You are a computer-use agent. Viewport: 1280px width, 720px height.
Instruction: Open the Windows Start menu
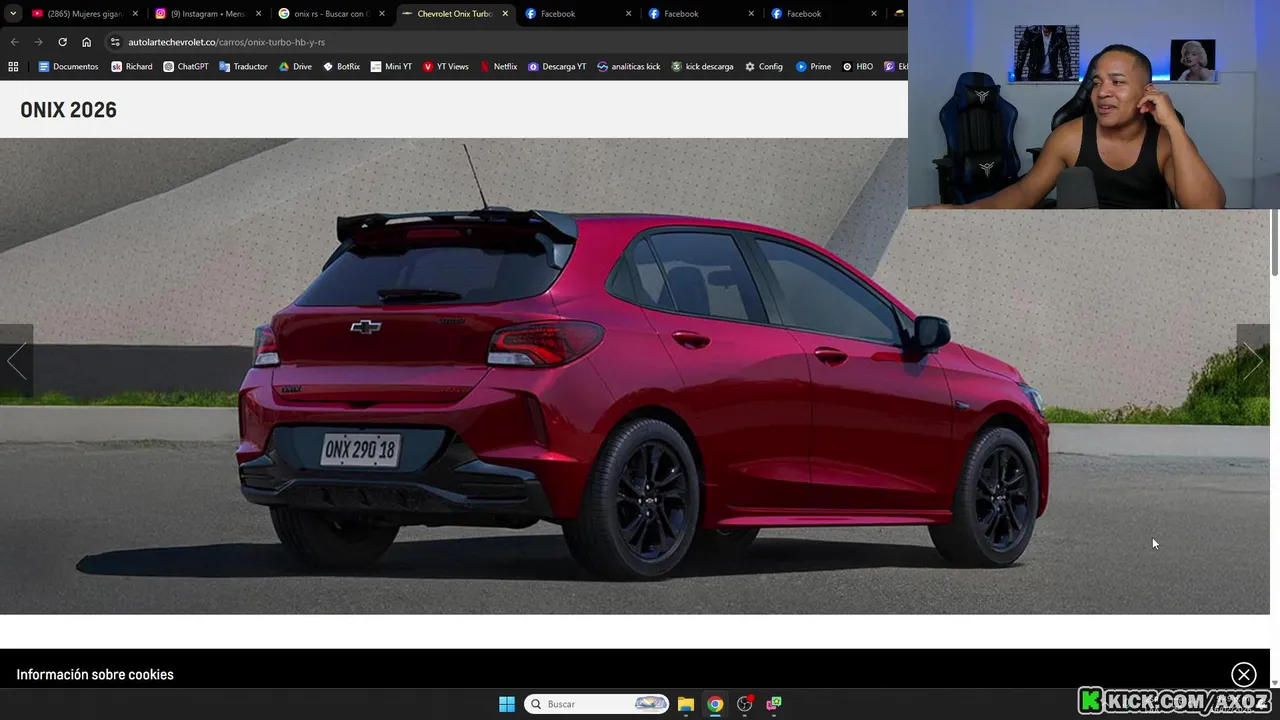(x=507, y=704)
